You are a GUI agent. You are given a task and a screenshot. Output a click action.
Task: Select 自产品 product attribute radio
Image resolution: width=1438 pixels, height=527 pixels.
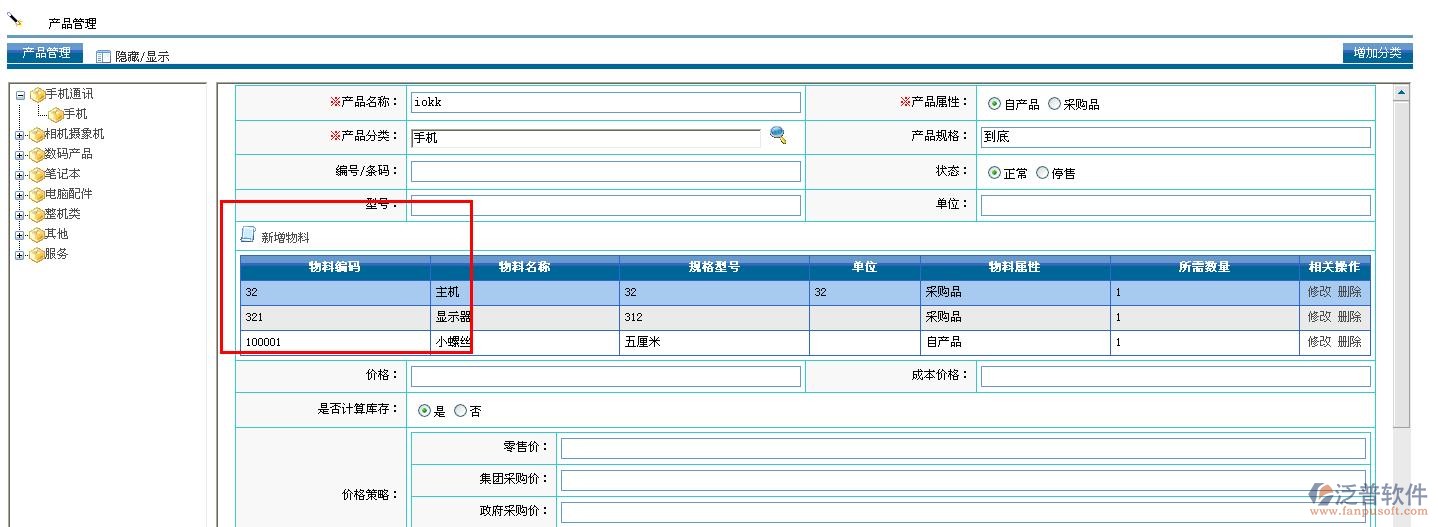pos(994,104)
